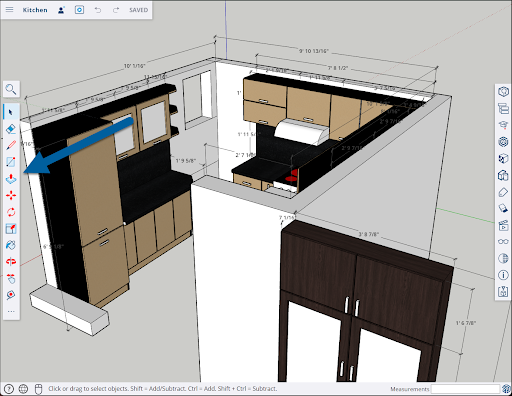
Task: Expand more tools with the ellipsis
Action: [x=11, y=311]
